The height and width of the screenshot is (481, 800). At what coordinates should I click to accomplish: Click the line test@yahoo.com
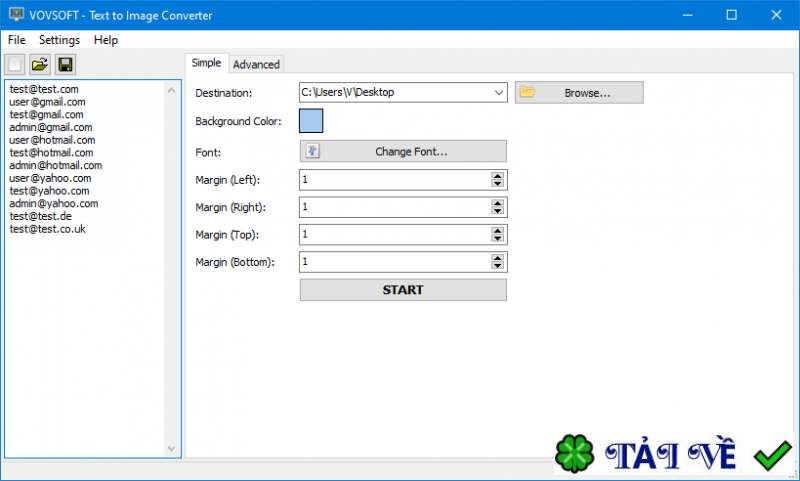tap(49, 191)
